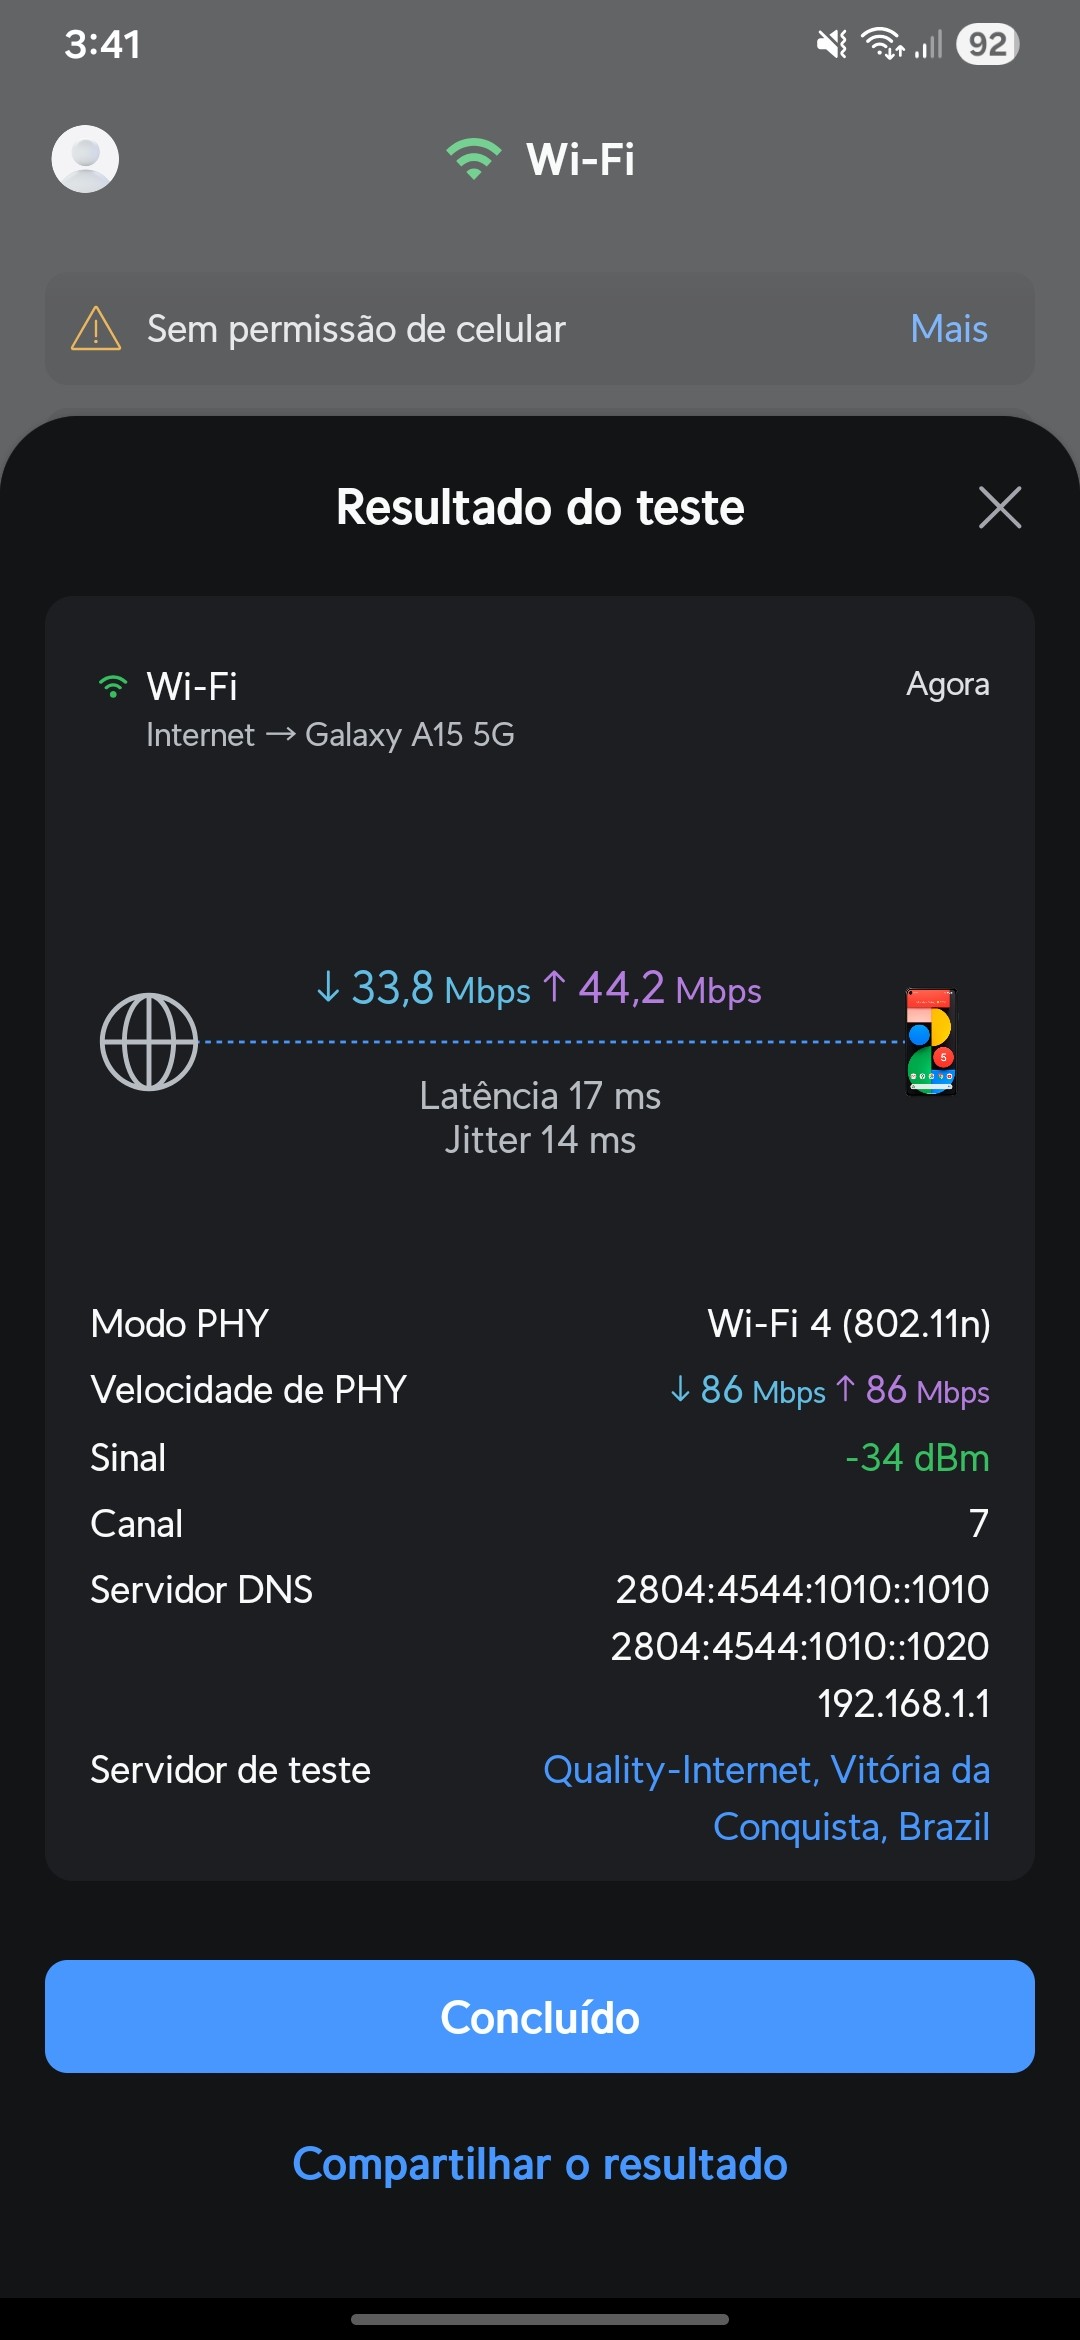Viewport: 1080px width, 2340px height.
Task: Tap the status bar Wi-Fi signal icon
Action: pos(882,44)
